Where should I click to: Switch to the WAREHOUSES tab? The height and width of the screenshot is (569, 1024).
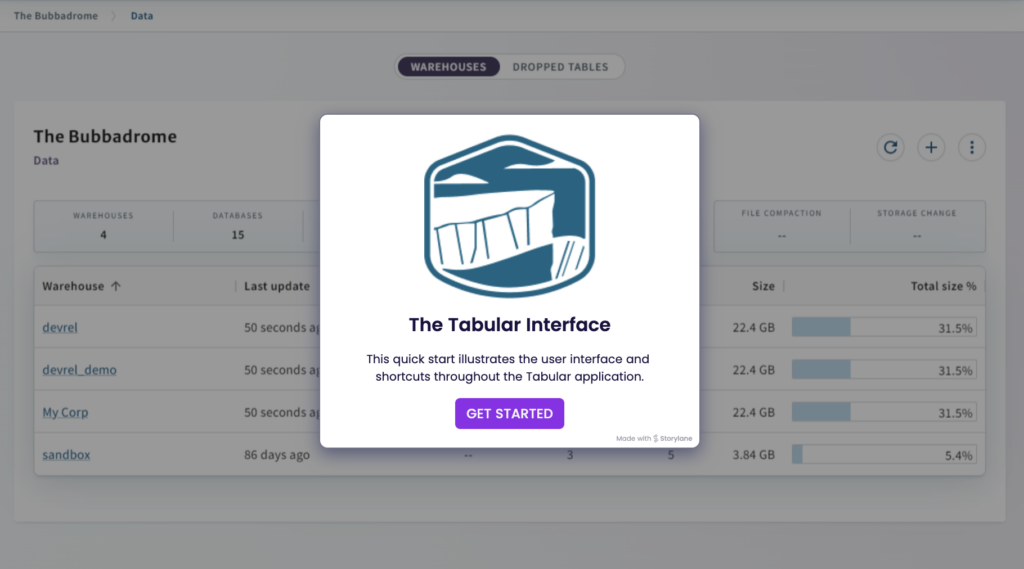(449, 67)
